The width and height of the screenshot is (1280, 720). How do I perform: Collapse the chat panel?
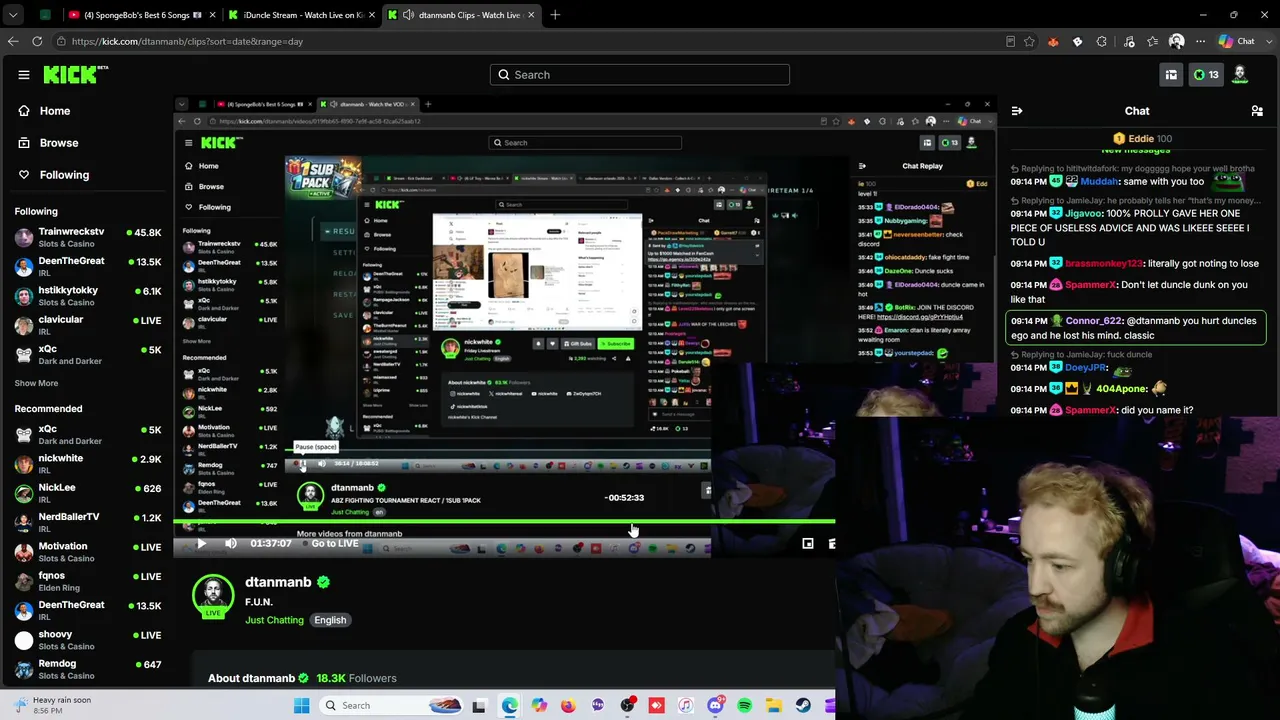pyautogui.click(x=1016, y=111)
